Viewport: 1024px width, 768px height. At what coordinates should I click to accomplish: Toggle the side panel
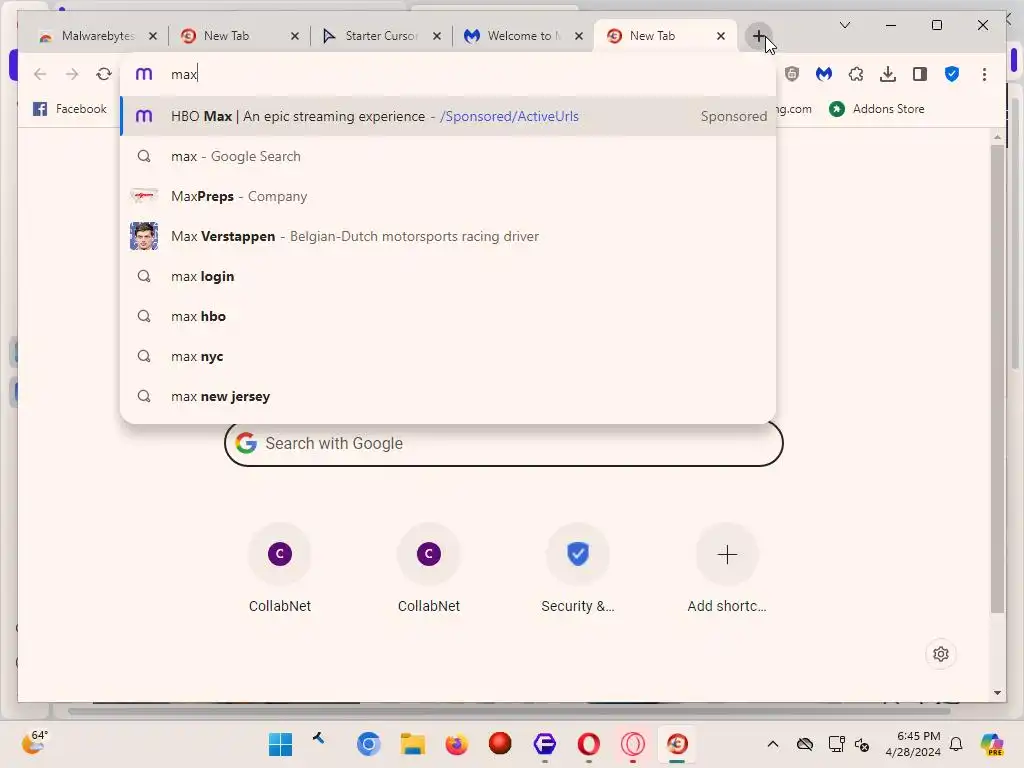920,74
